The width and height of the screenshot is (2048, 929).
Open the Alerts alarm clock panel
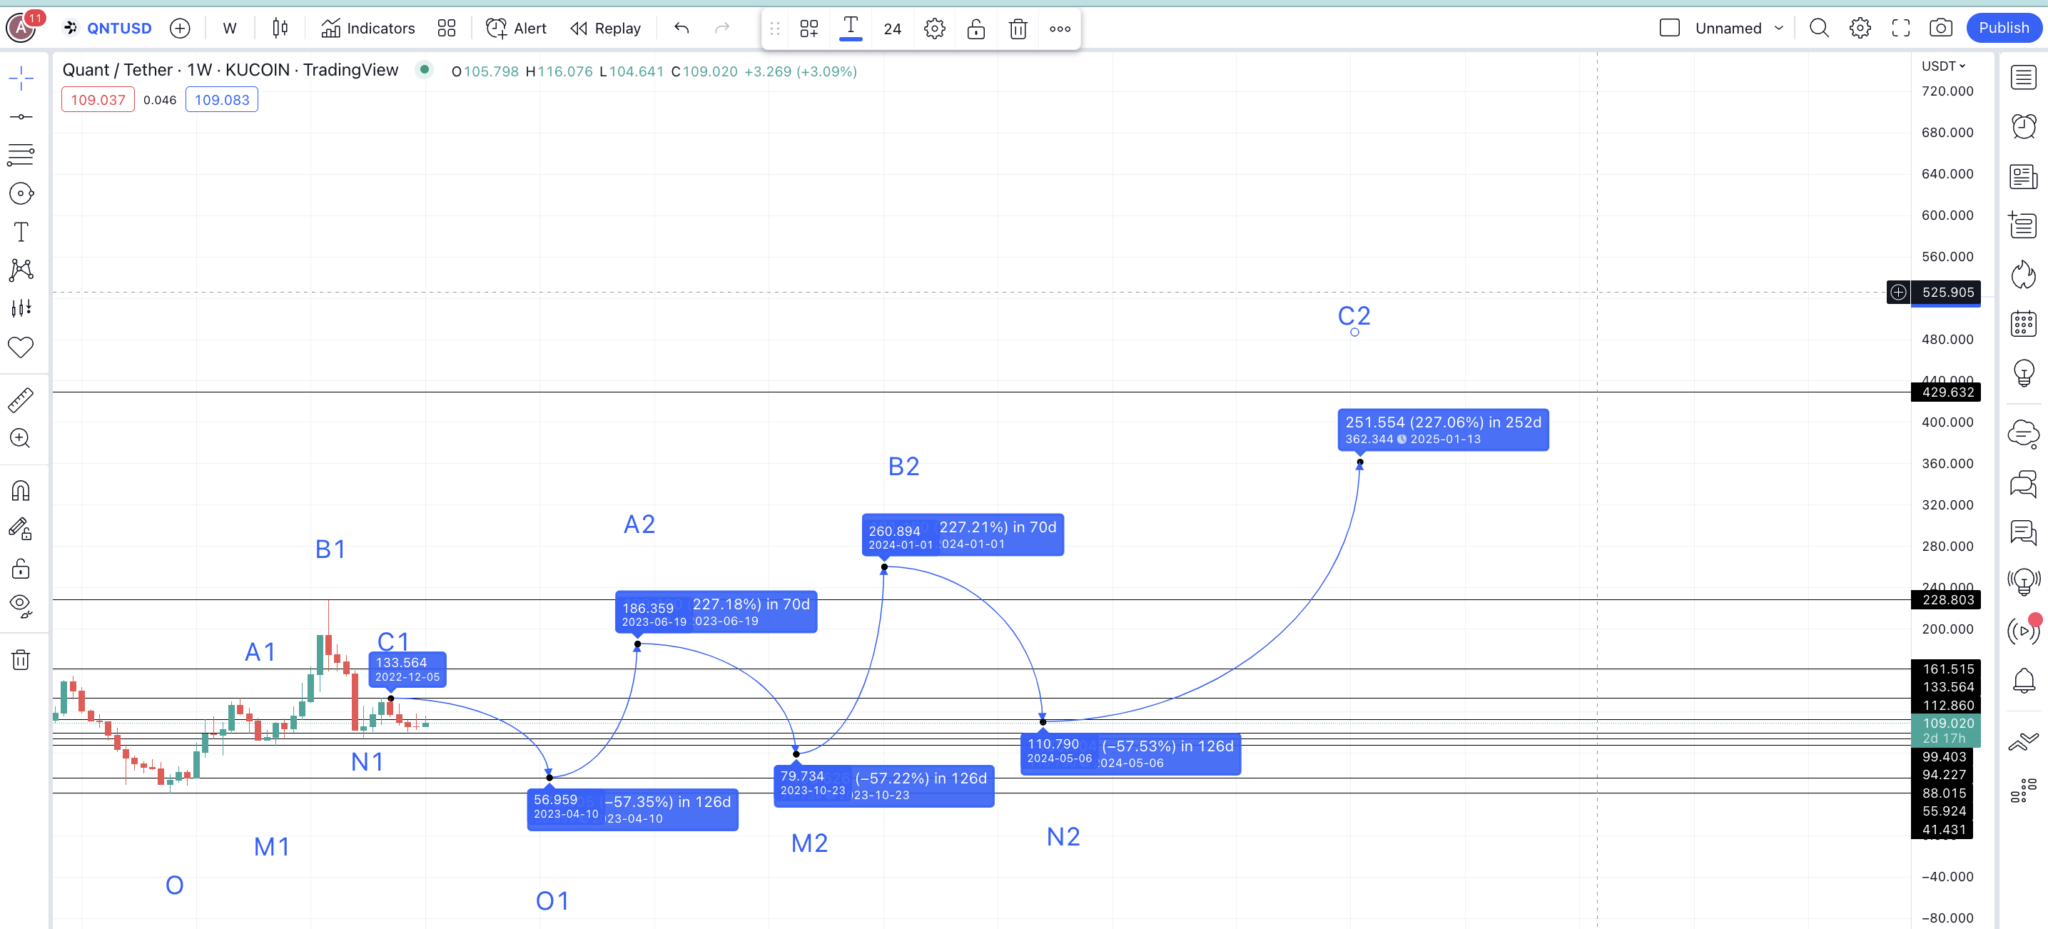click(x=2023, y=127)
